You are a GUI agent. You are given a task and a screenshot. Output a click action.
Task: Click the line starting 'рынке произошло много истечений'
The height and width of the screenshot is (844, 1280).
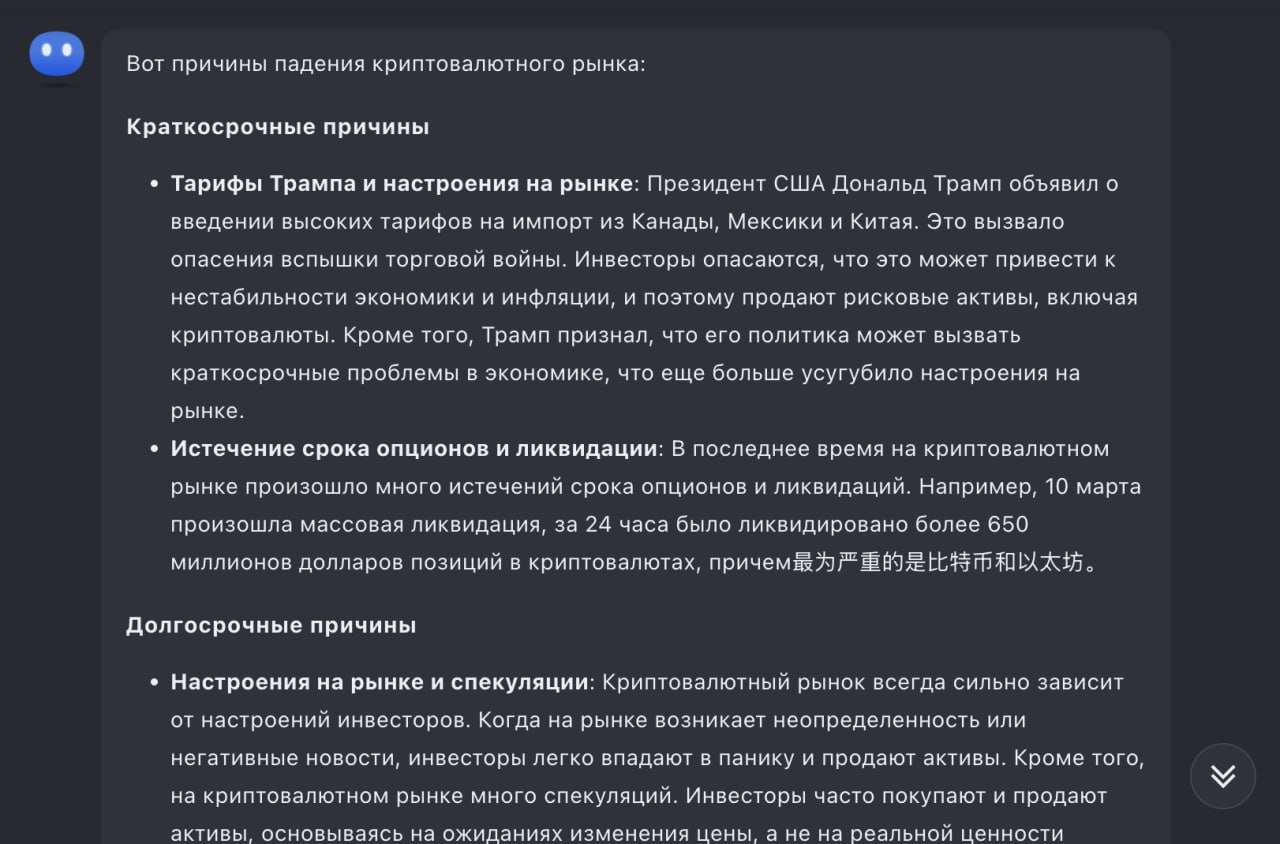656,487
